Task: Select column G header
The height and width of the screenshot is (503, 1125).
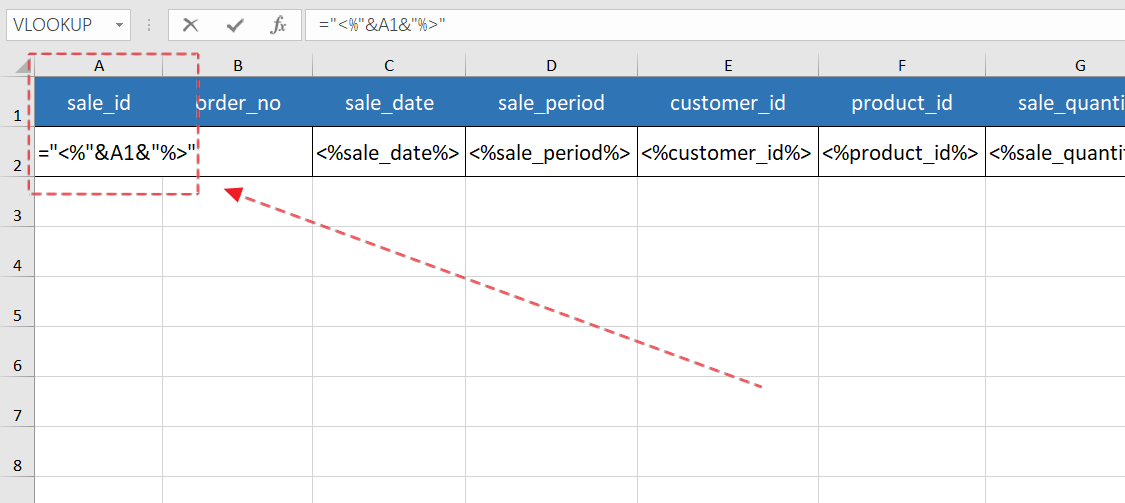Action: [x=1055, y=66]
